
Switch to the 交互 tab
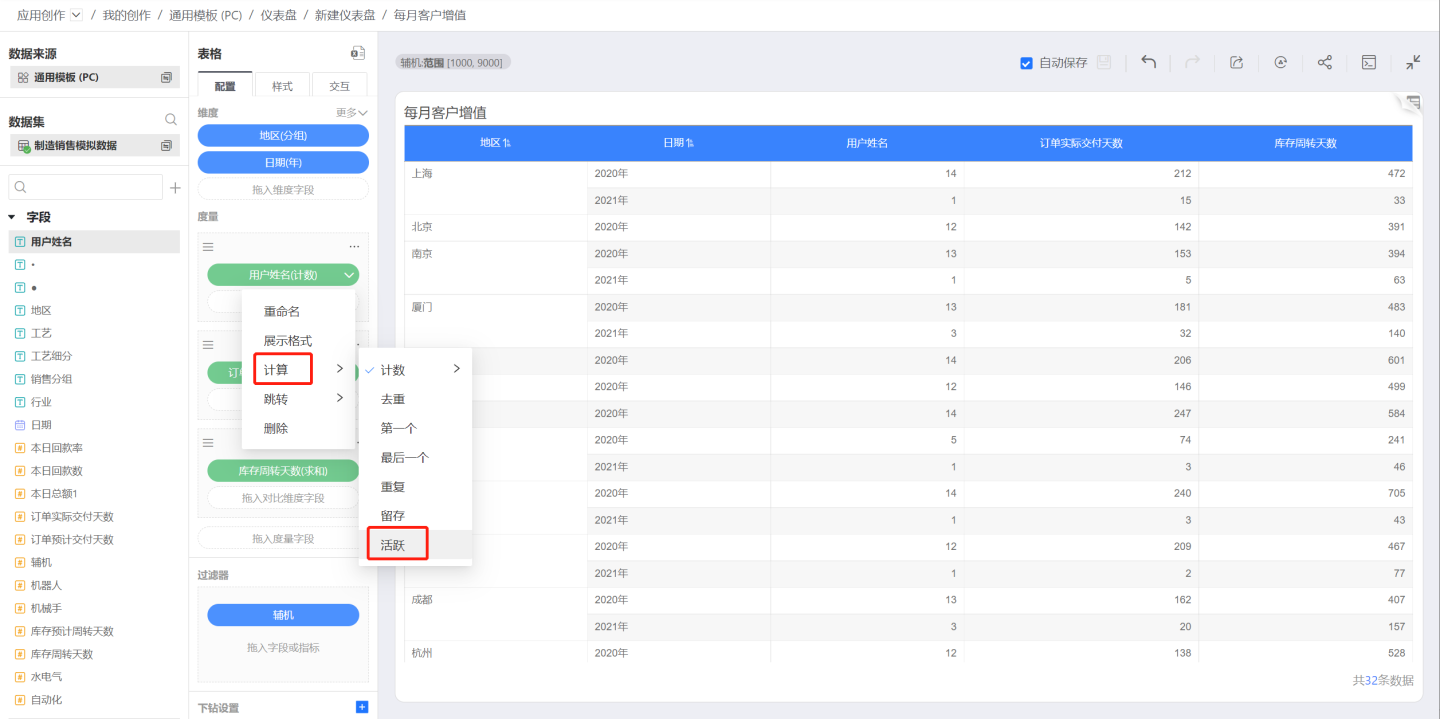click(x=340, y=86)
